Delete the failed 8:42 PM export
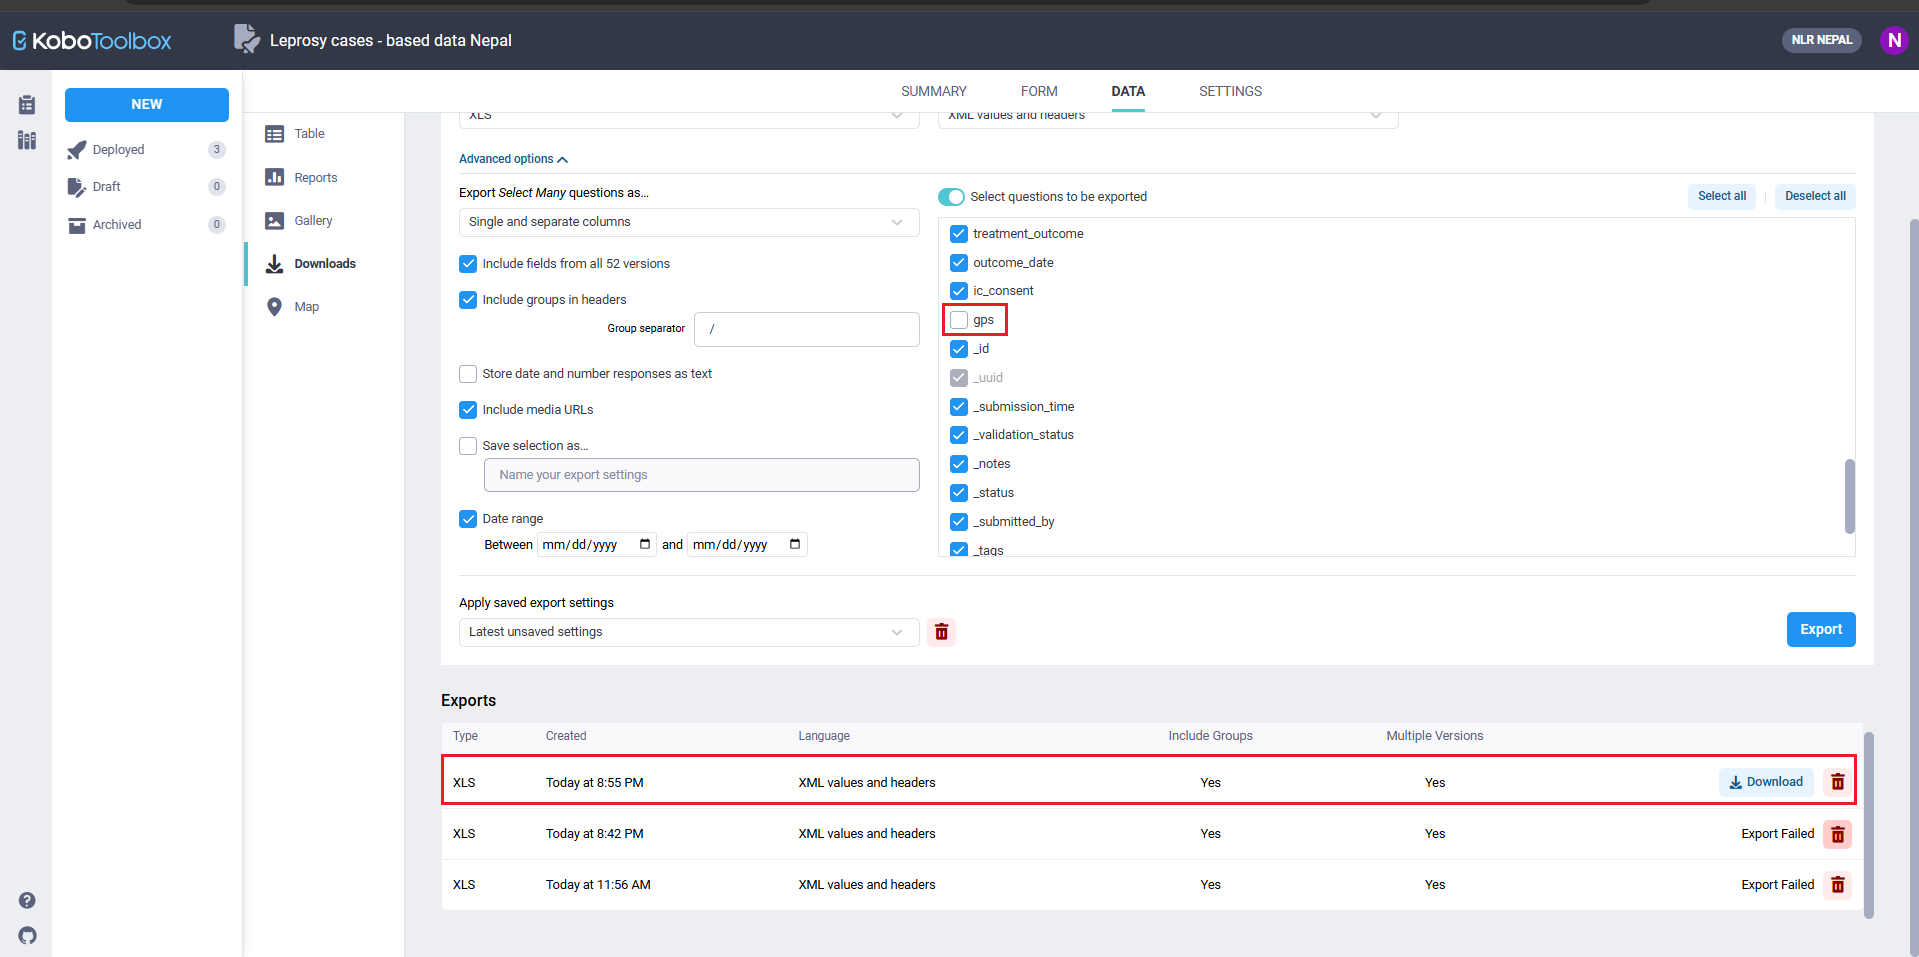1919x957 pixels. 1837,834
